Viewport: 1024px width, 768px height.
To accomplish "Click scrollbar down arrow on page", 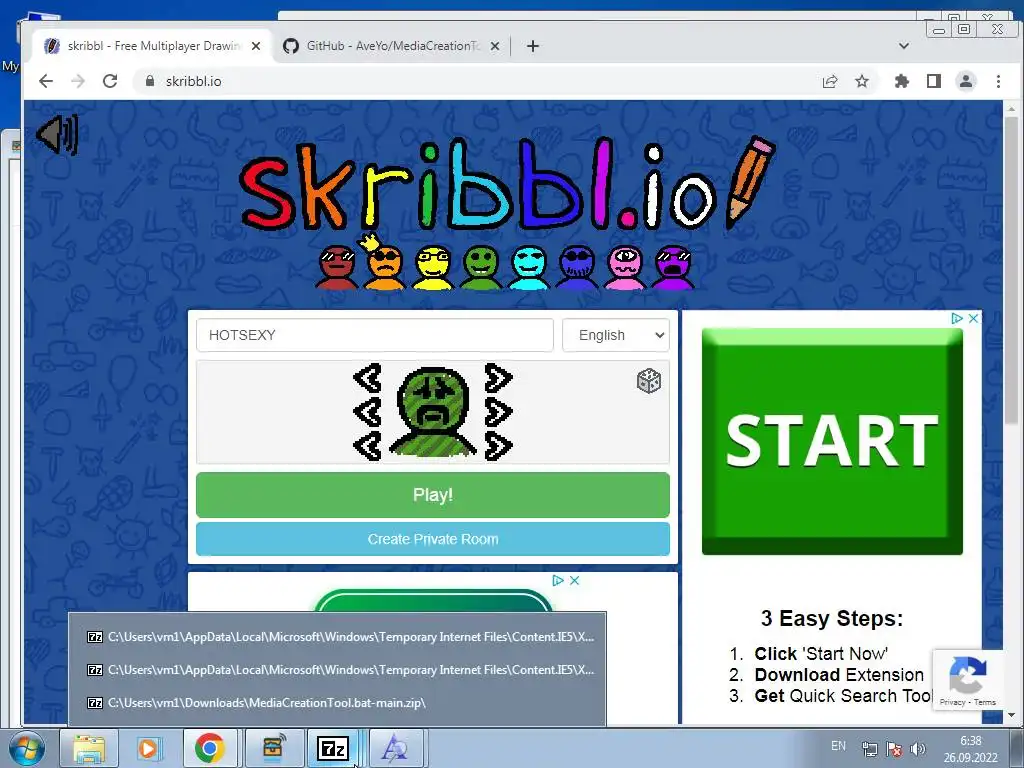I will click(1012, 714).
